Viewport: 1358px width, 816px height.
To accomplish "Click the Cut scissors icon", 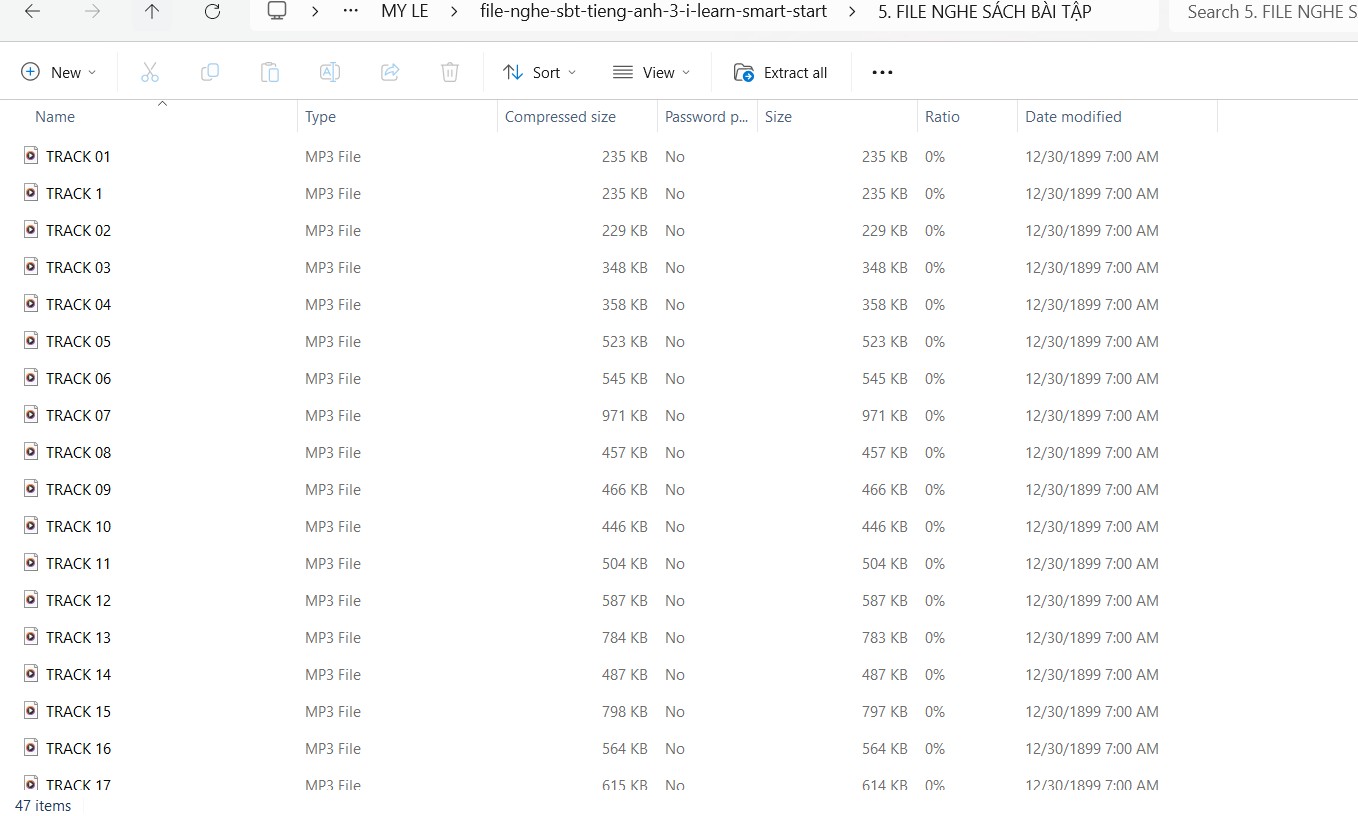I will [x=150, y=72].
